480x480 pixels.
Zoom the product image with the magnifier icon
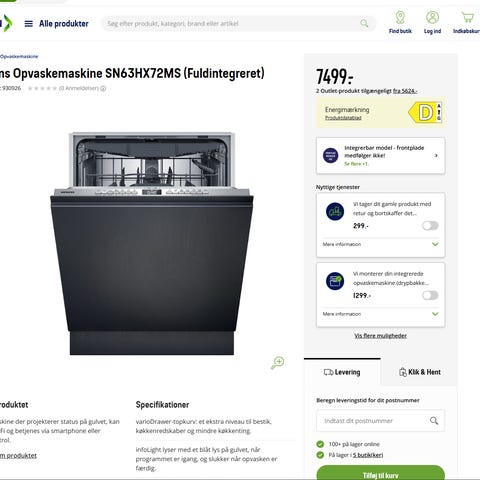coord(277,363)
